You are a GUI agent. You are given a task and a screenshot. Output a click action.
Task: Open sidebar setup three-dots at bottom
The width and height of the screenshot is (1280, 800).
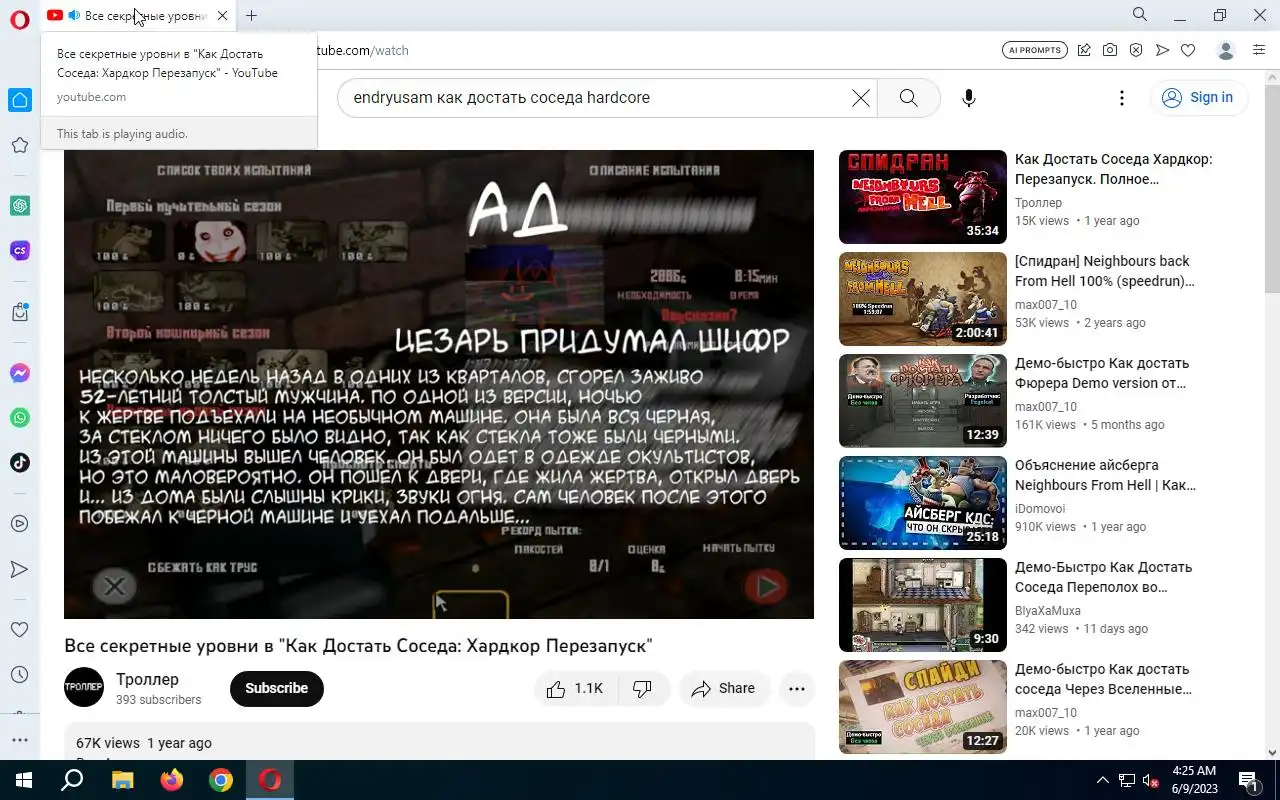coord(19,740)
